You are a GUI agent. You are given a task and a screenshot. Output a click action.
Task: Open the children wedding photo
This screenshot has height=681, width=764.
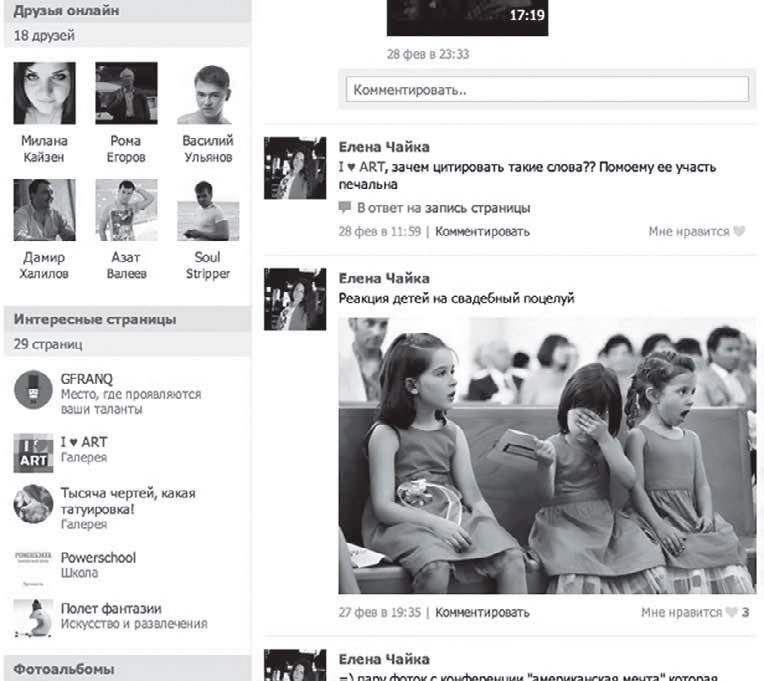[547, 456]
